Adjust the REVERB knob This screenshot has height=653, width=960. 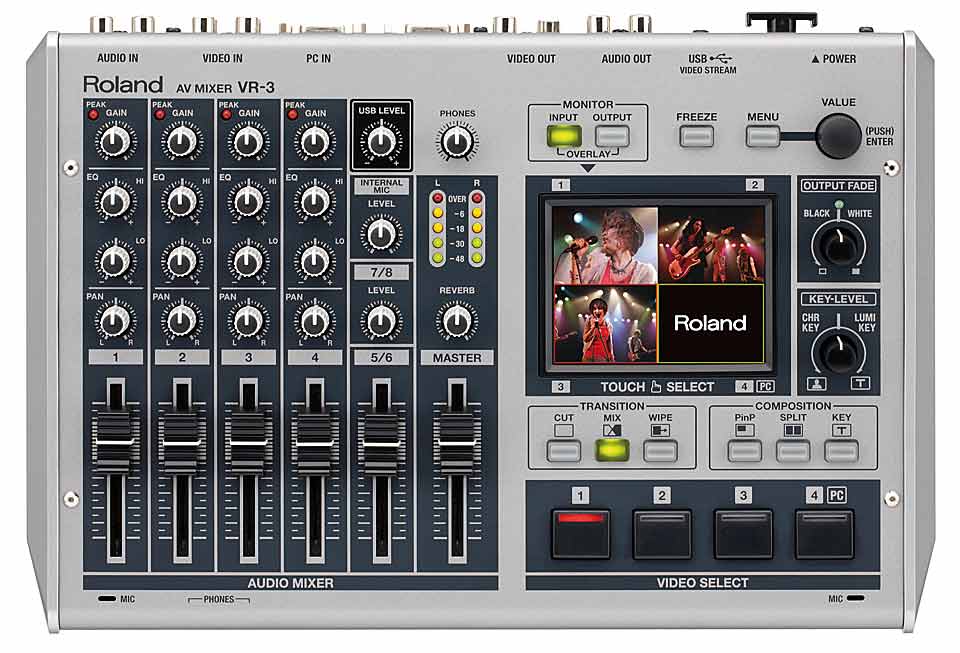pyautogui.click(x=457, y=321)
